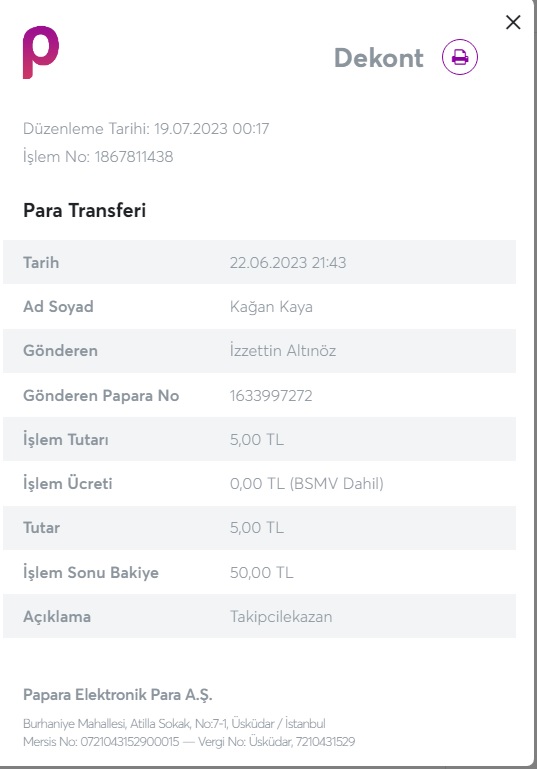Click sender name İzzettin Altınöz
The height and width of the screenshot is (769, 537).
point(283,351)
